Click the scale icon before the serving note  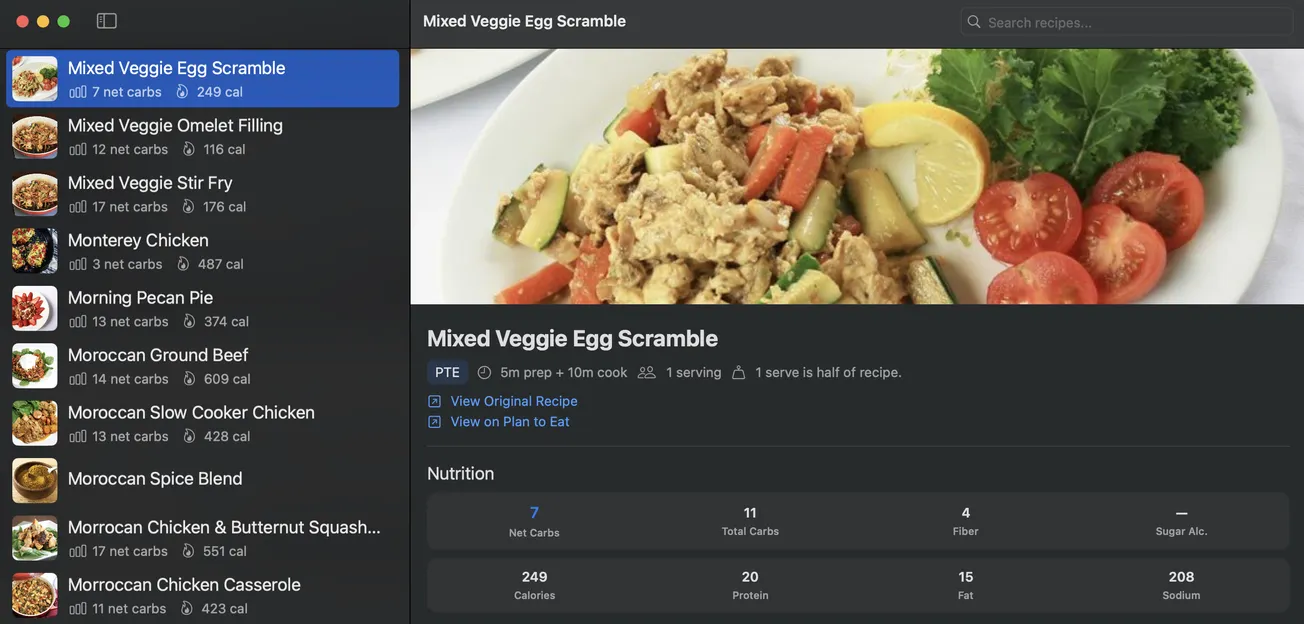(x=737, y=371)
